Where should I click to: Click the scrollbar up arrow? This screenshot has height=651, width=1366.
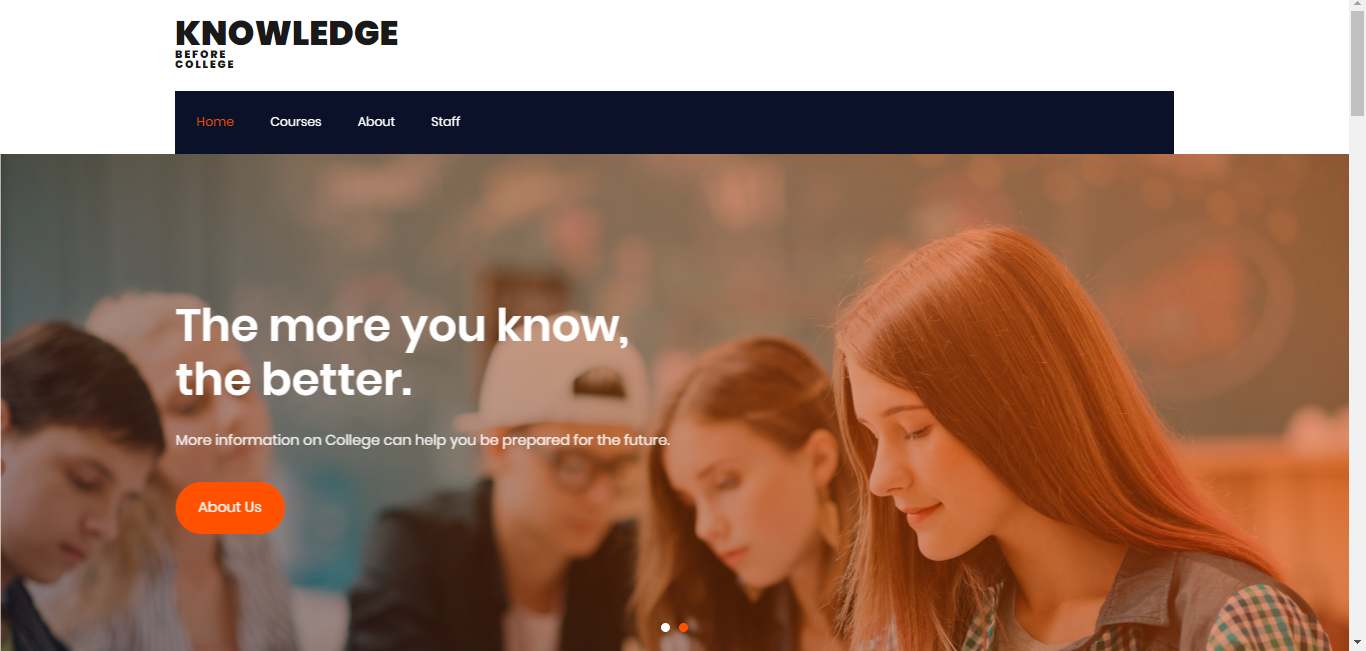(1357, 8)
